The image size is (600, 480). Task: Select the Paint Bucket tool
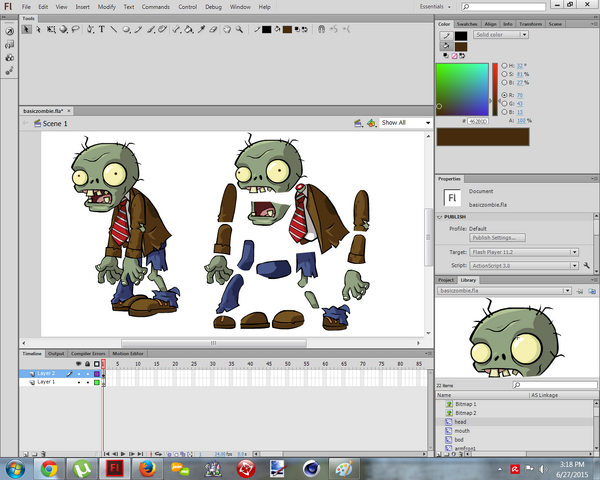[x=188, y=29]
